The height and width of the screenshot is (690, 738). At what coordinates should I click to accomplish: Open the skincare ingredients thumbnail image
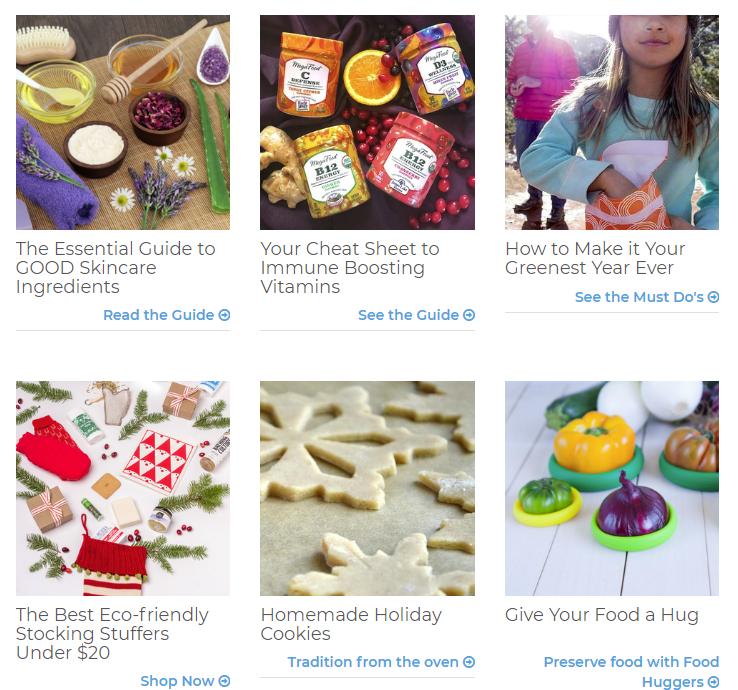pos(123,122)
